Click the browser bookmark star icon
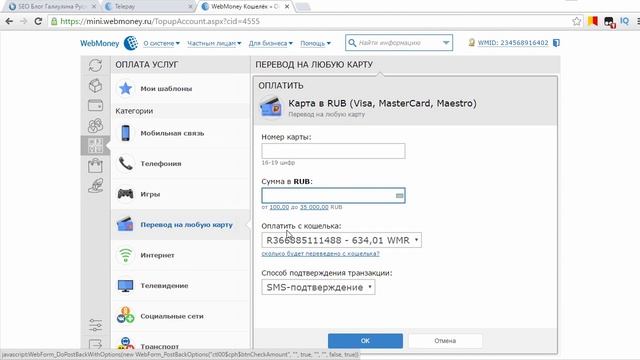 [576, 21]
